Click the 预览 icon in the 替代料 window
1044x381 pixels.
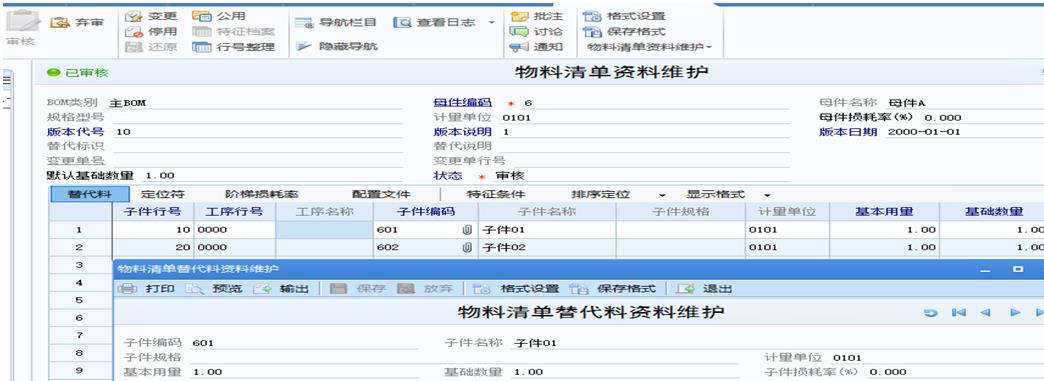(194, 289)
